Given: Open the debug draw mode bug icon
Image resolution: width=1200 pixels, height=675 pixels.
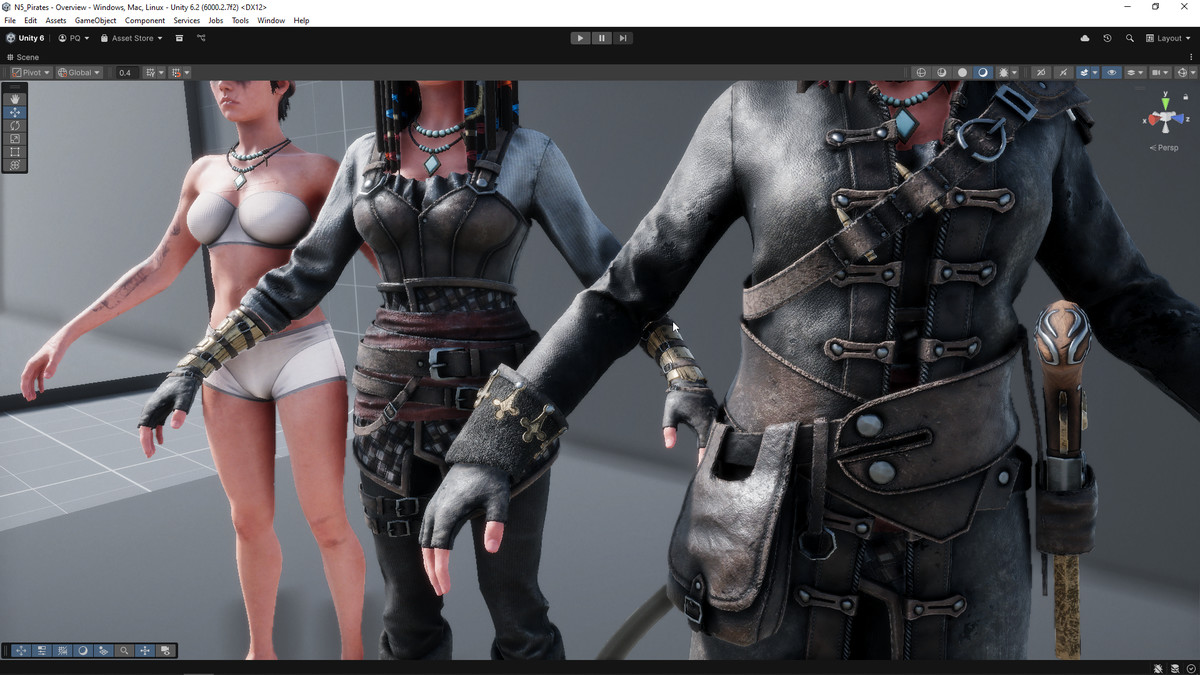Looking at the screenshot, I should (1004, 73).
